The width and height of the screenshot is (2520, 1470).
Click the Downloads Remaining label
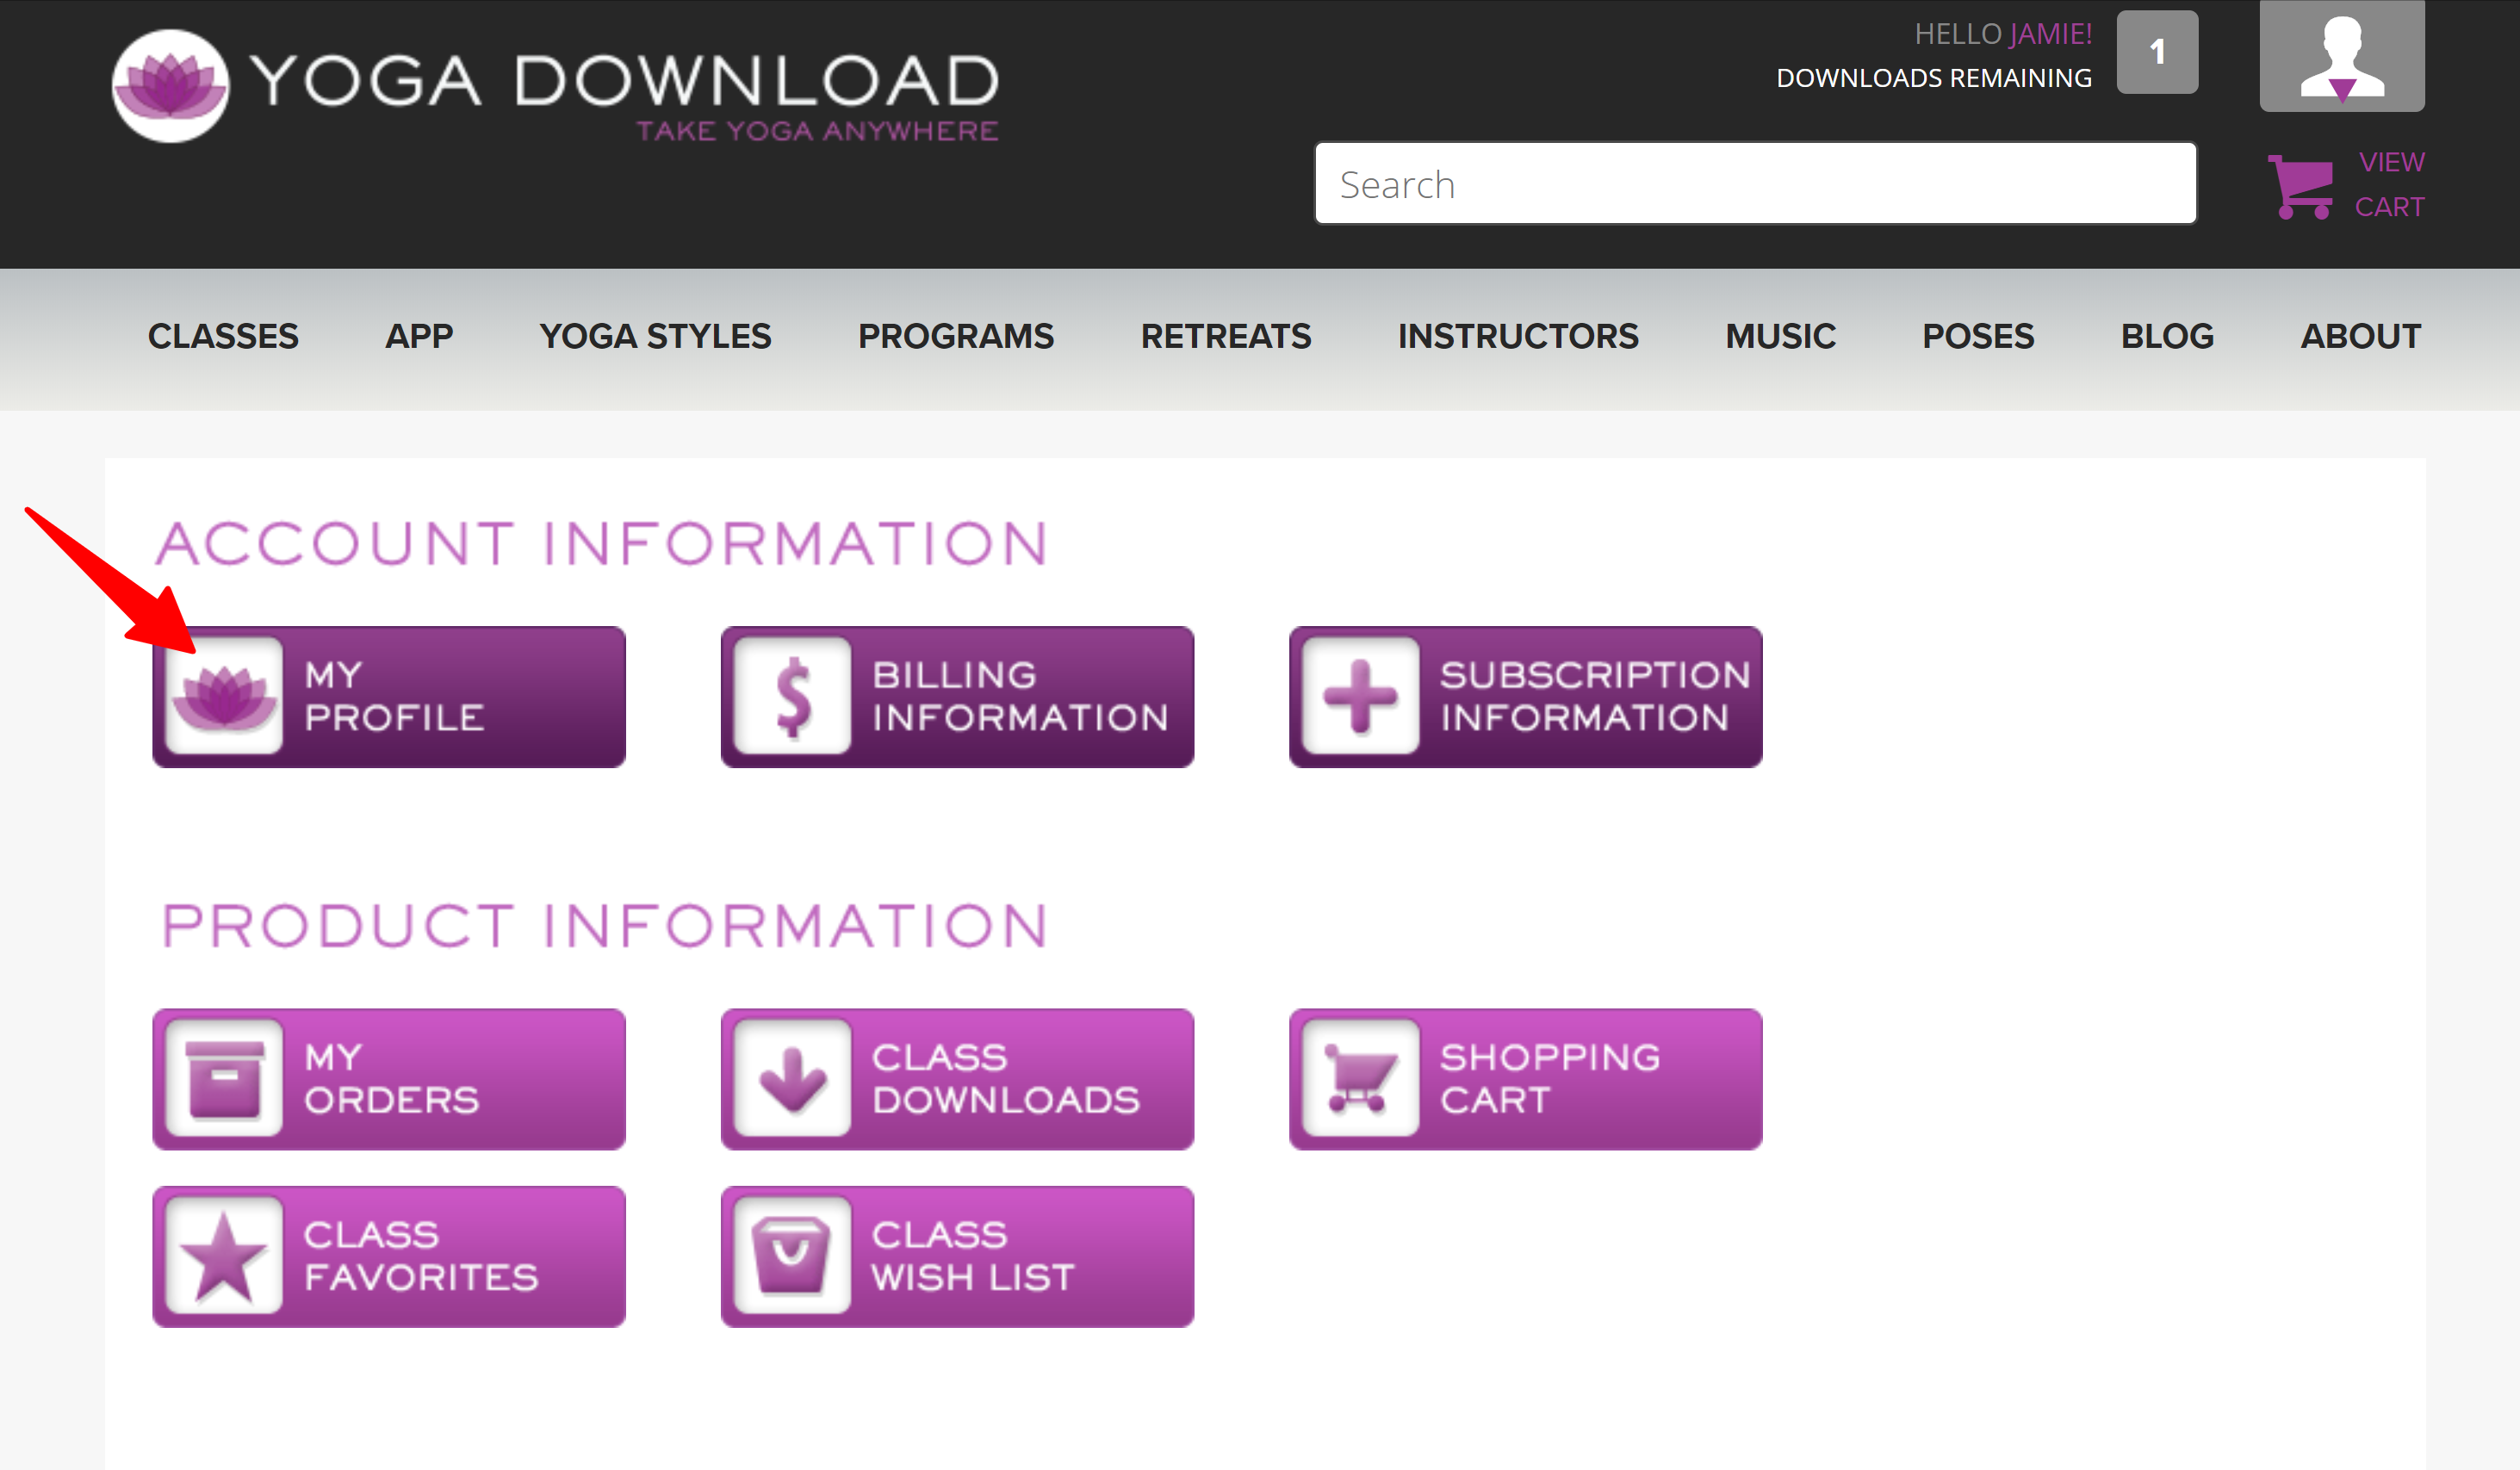pyautogui.click(x=1934, y=78)
